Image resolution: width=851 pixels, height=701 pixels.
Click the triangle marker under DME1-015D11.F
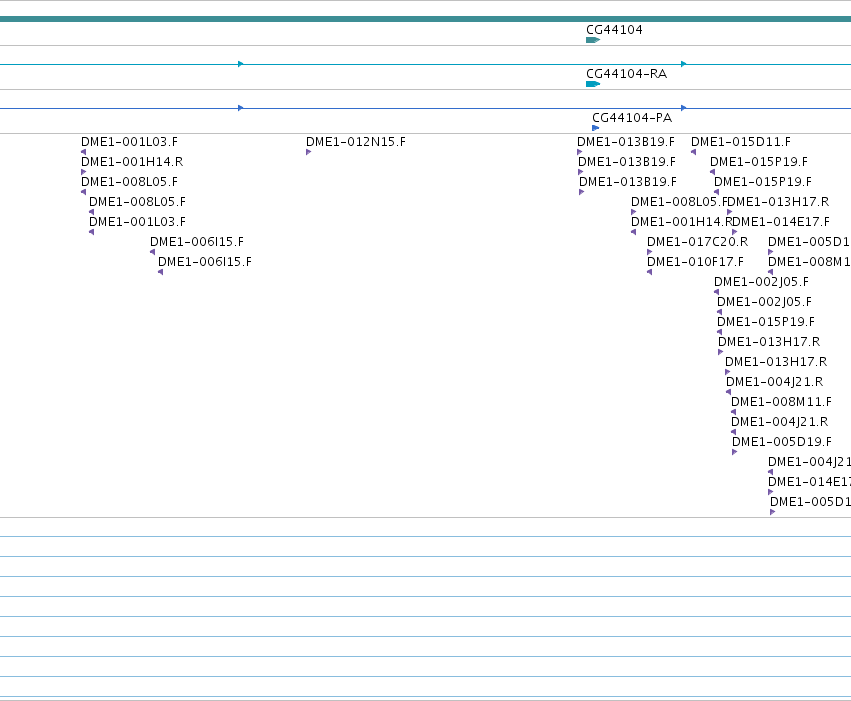694,152
